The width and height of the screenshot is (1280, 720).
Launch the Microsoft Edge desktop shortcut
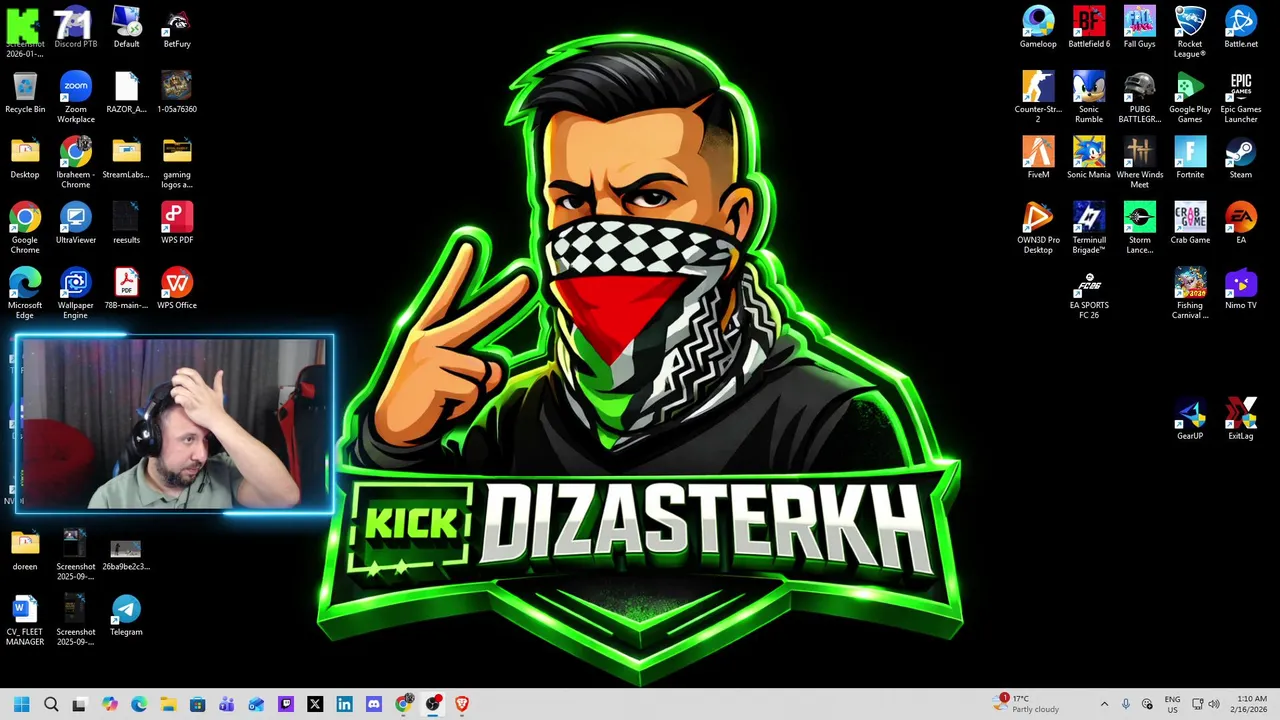(x=25, y=292)
